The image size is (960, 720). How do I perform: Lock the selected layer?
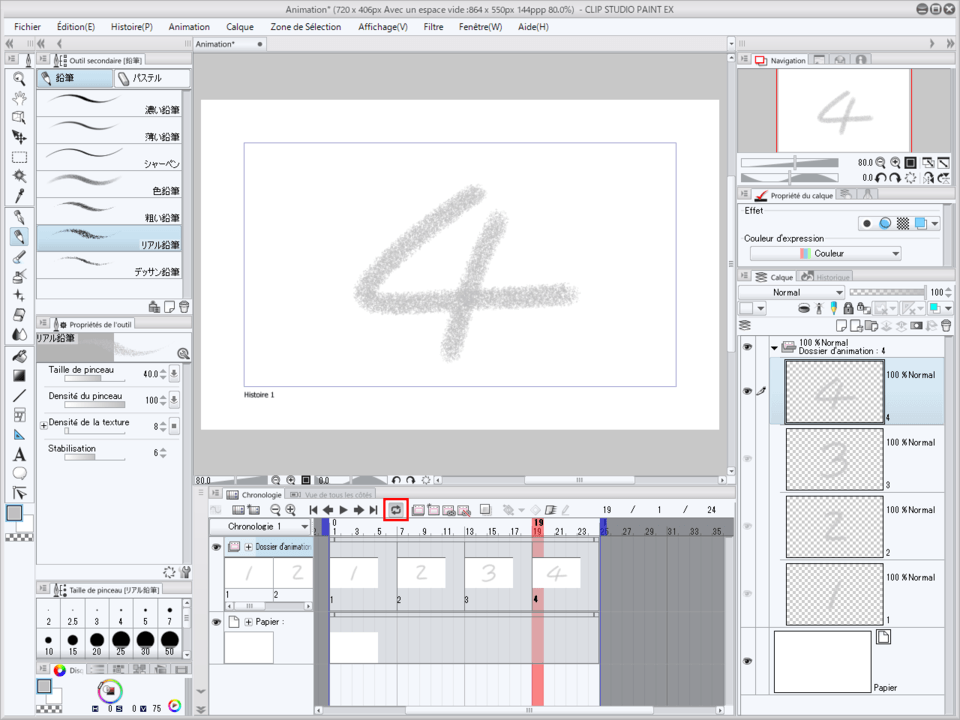point(849,309)
